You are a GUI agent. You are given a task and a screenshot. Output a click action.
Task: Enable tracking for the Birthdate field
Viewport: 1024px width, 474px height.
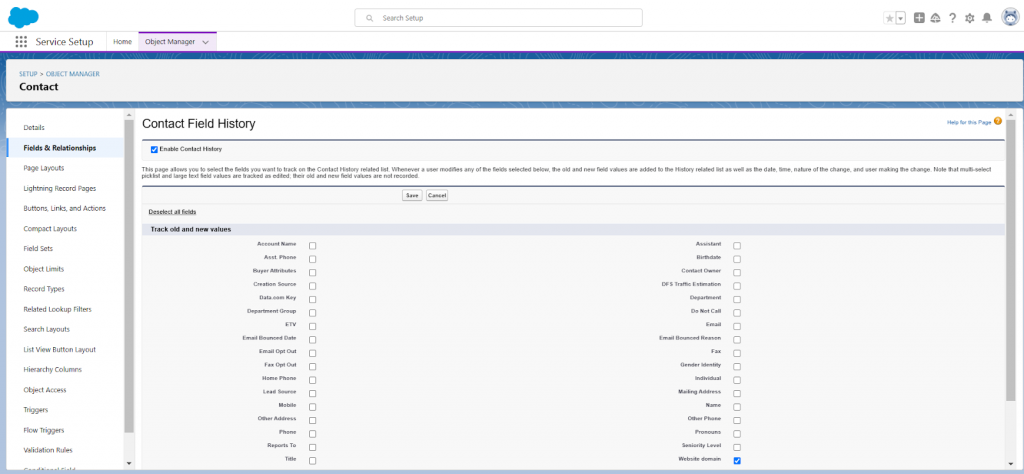(737, 258)
